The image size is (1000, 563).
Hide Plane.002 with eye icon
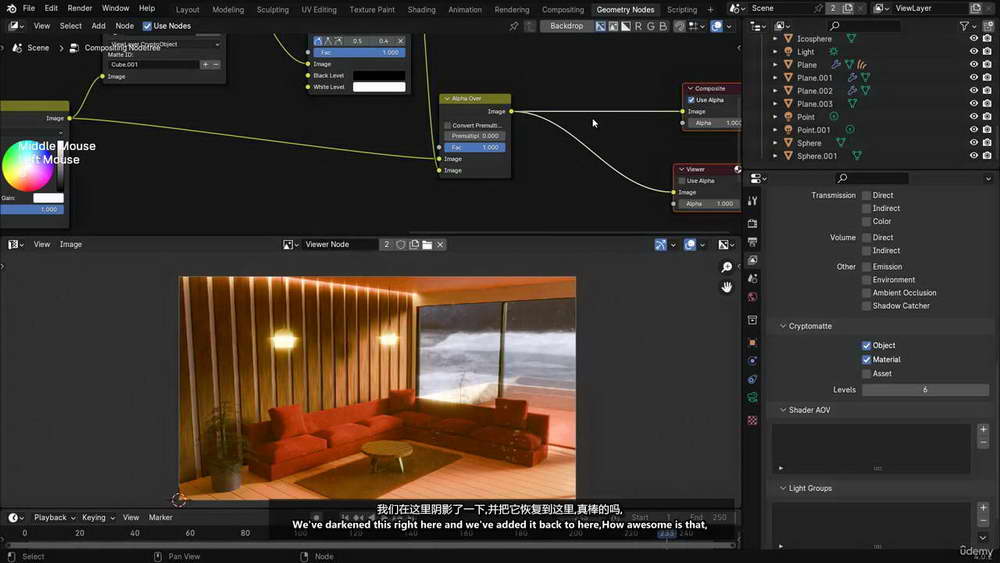973,91
